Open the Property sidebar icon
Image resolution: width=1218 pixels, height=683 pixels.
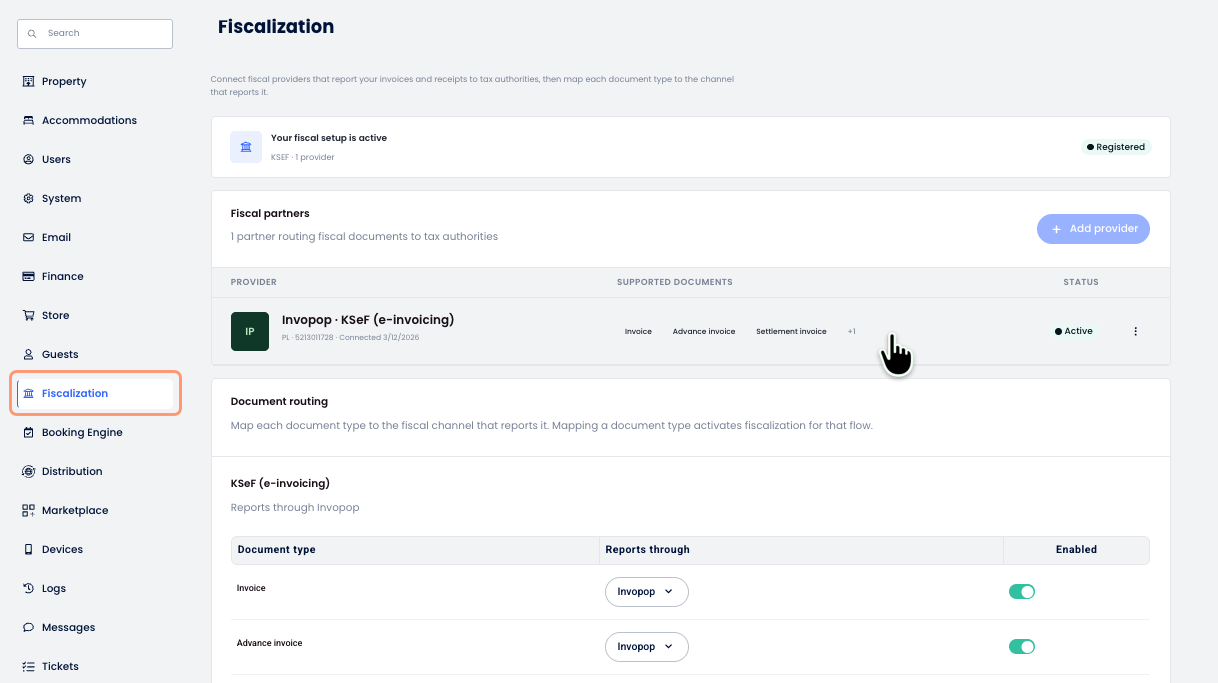pos(28,81)
